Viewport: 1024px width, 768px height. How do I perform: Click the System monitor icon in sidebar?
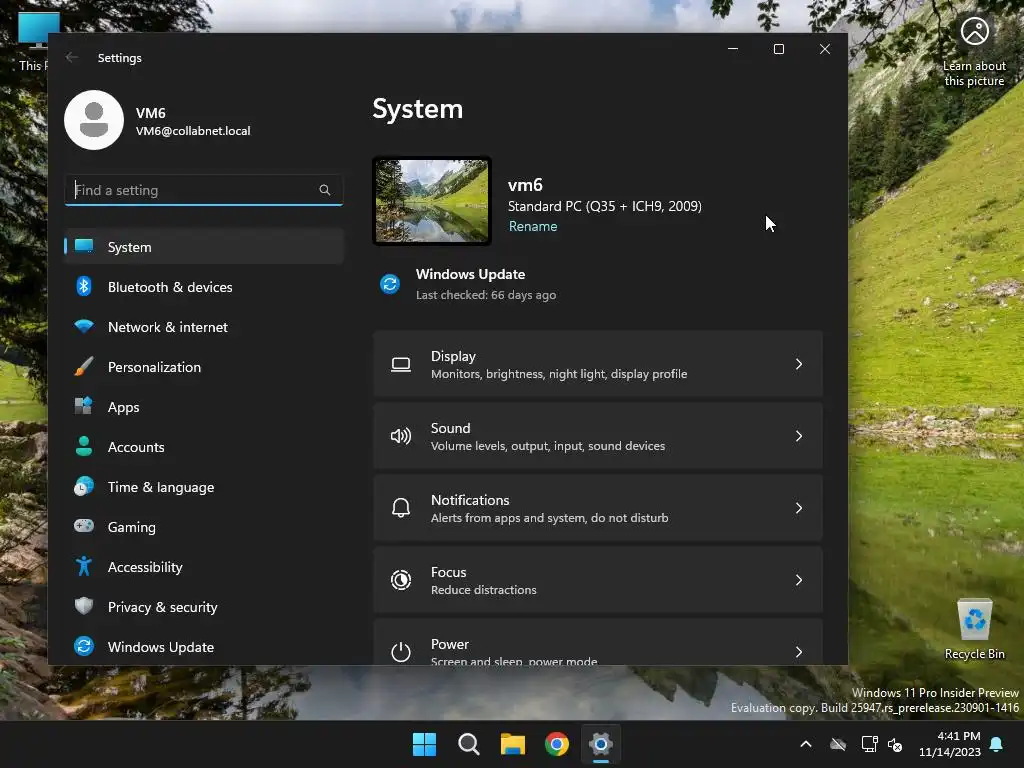tap(84, 246)
